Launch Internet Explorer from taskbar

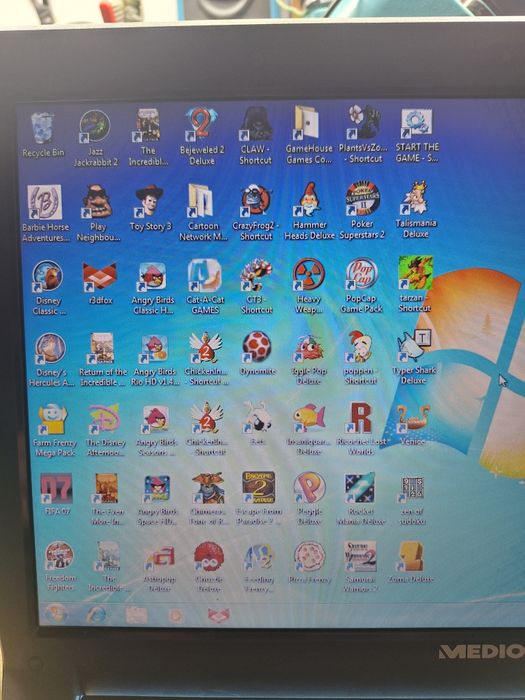click(x=96, y=615)
